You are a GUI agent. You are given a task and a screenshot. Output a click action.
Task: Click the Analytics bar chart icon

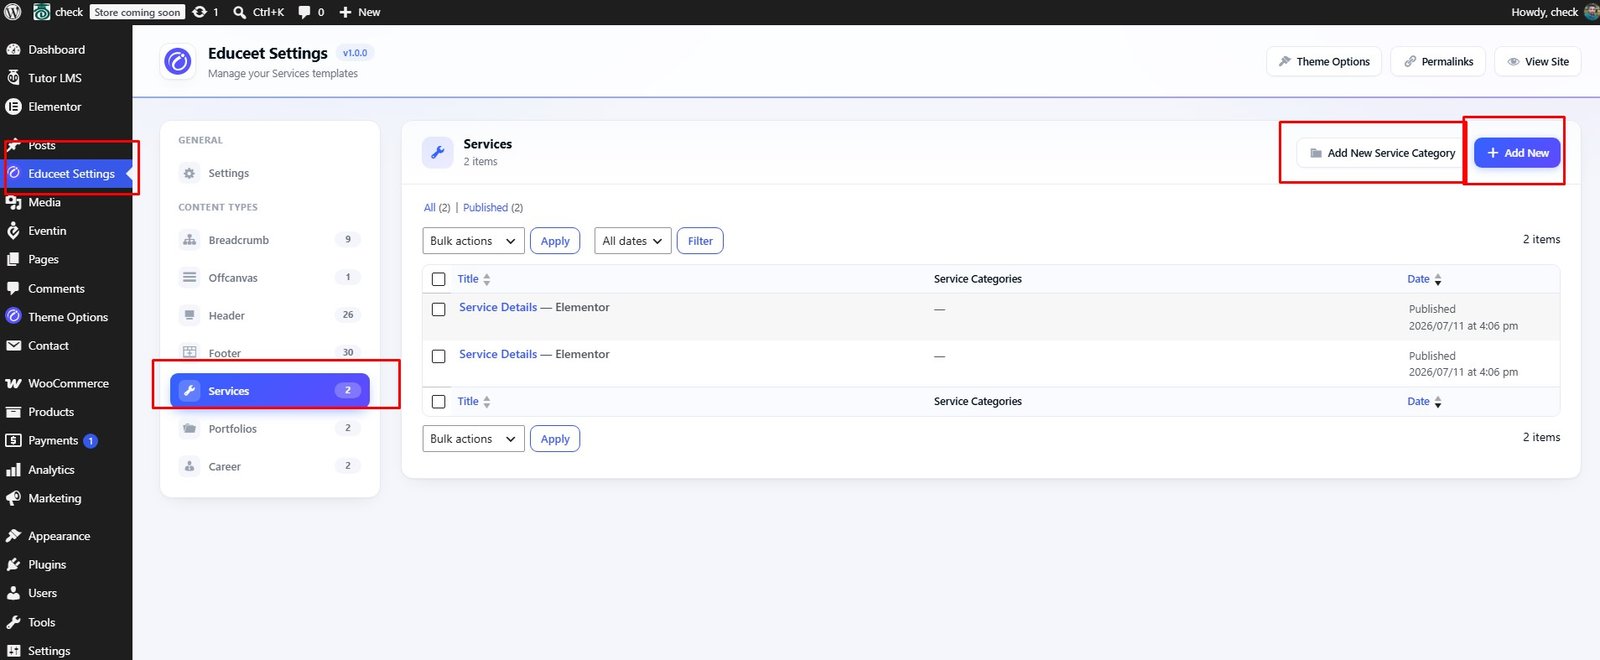tap(13, 469)
